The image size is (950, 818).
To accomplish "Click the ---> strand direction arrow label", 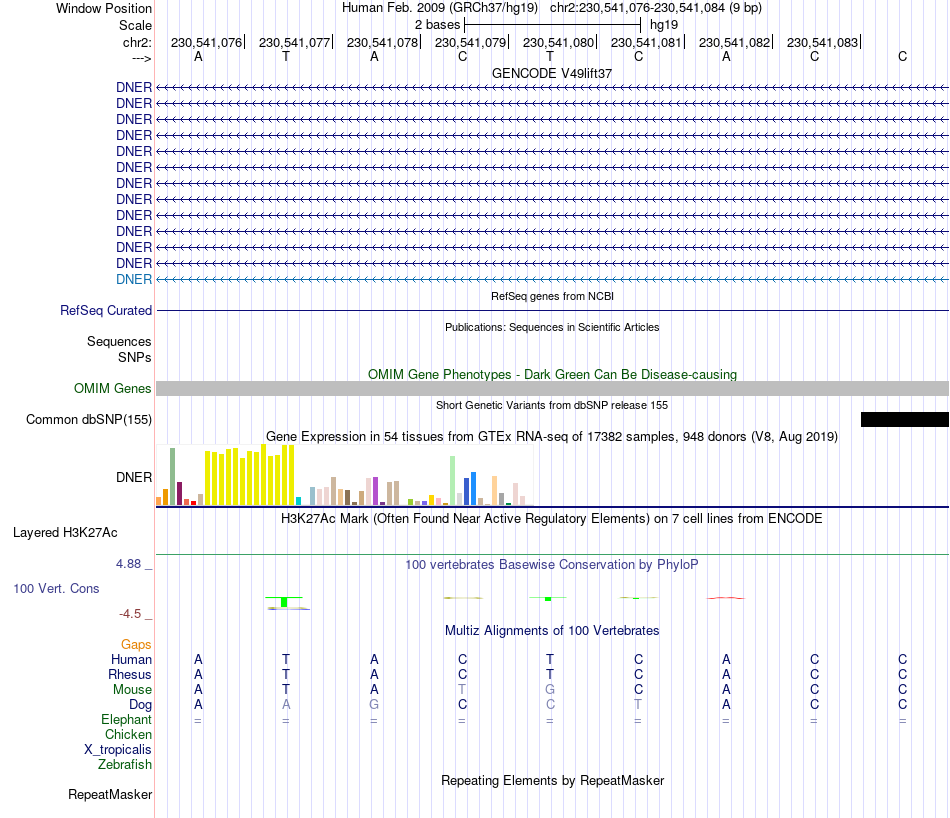I will (142, 58).
